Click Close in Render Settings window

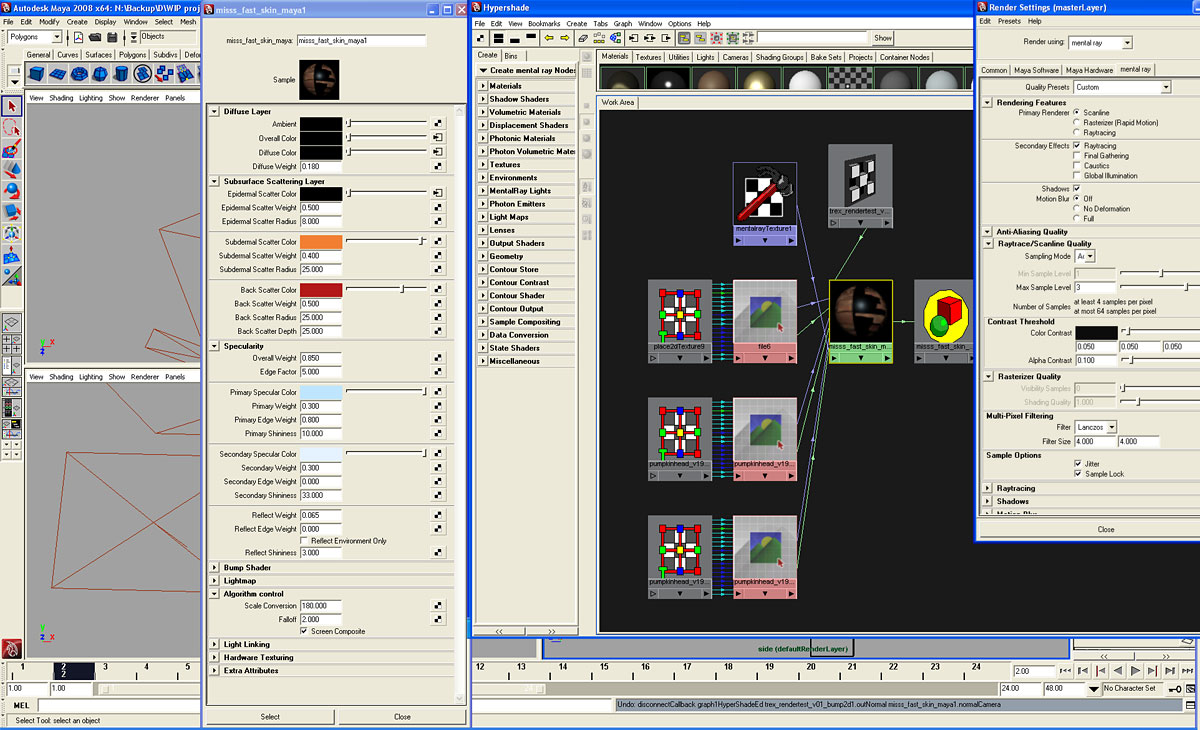pos(1105,530)
